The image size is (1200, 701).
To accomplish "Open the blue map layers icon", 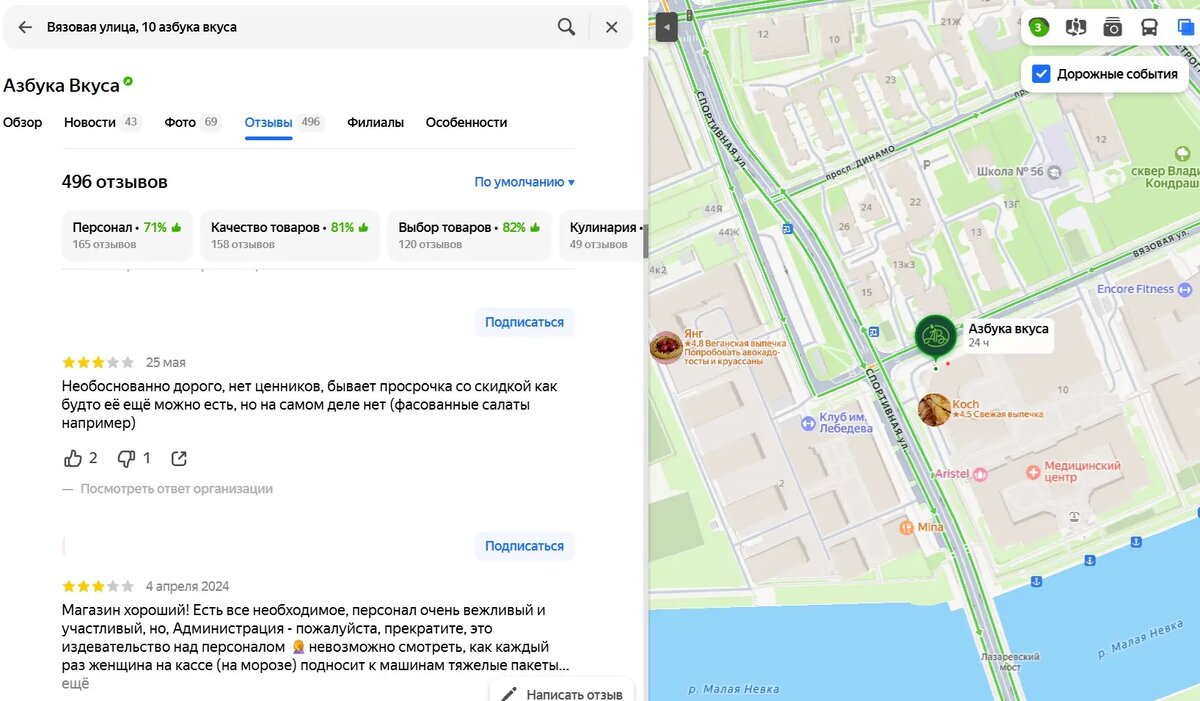I will click(x=1186, y=27).
